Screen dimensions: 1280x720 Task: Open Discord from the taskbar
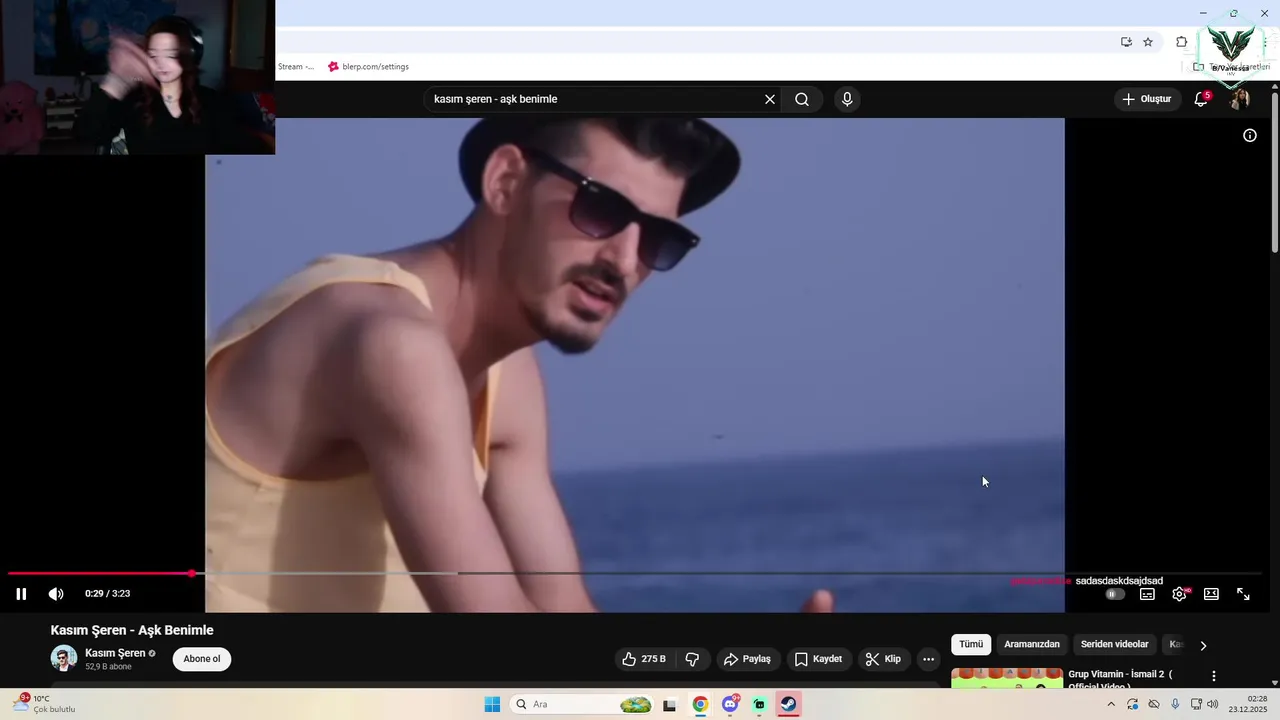(730, 704)
